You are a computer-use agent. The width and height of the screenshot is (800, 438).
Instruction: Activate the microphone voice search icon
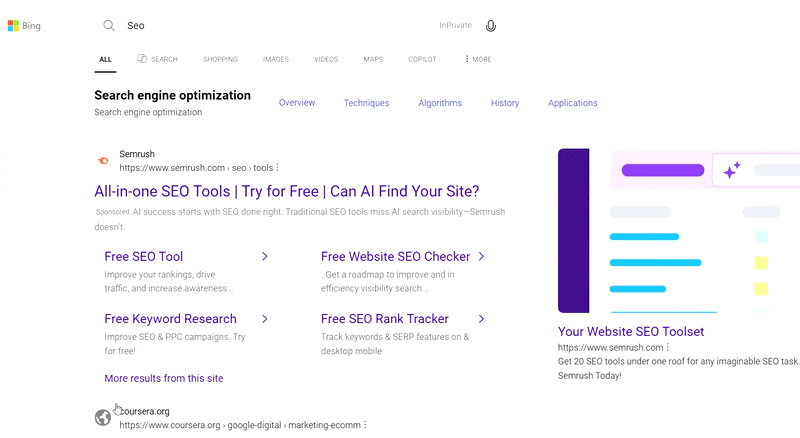(x=490, y=26)
